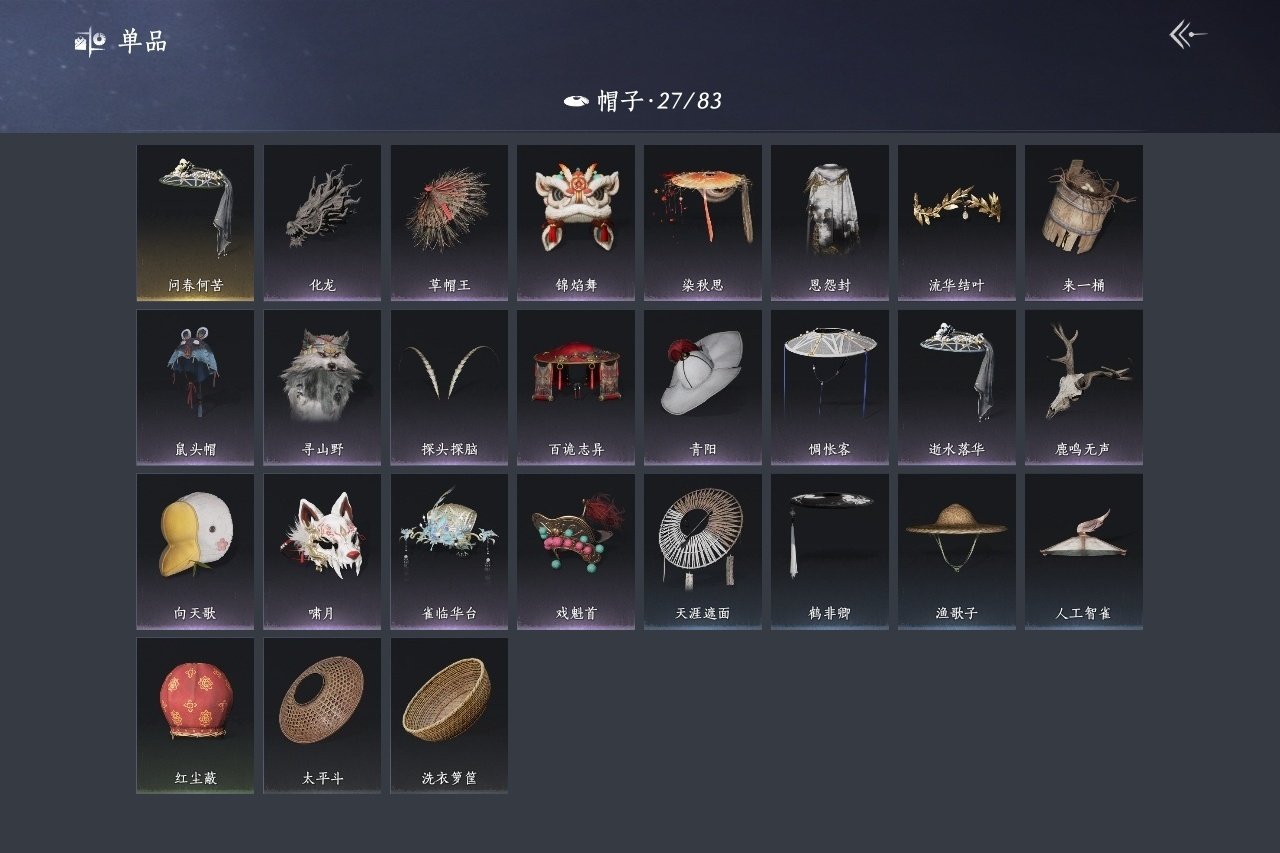1280x853 pixels.
Task: Click the back arrow icon at top right
Action: click(x=1188, y=36)
